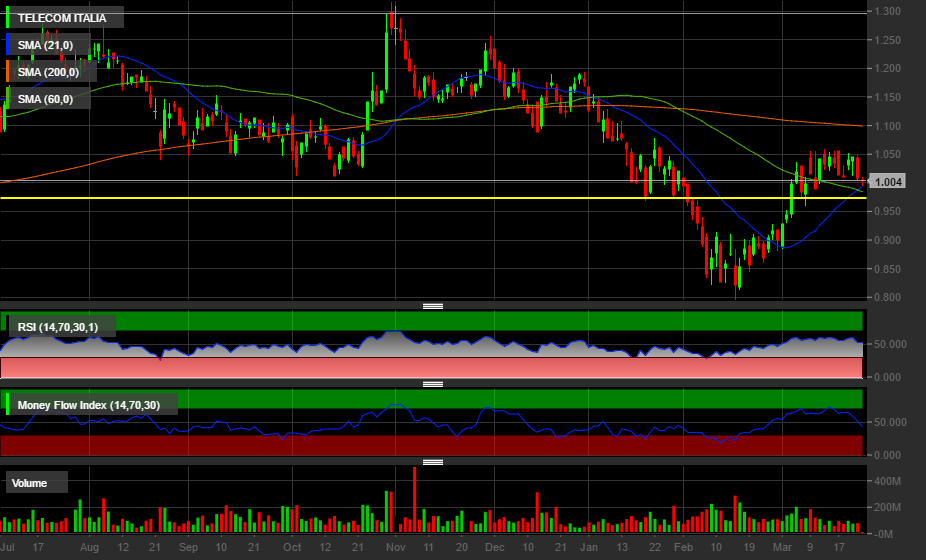
Task: Click the Mar date axis label
Action: click(782, 547)
